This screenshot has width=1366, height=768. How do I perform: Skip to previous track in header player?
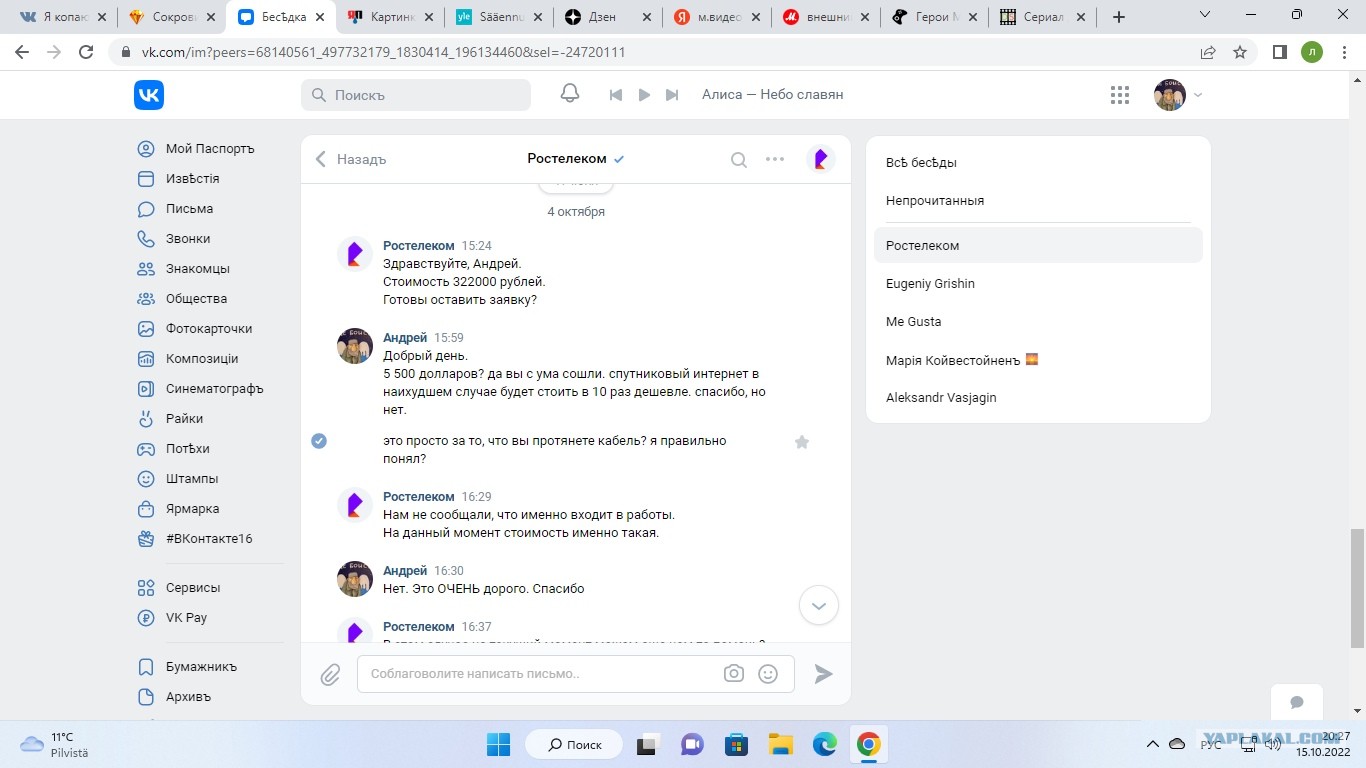tap(616, 95)
